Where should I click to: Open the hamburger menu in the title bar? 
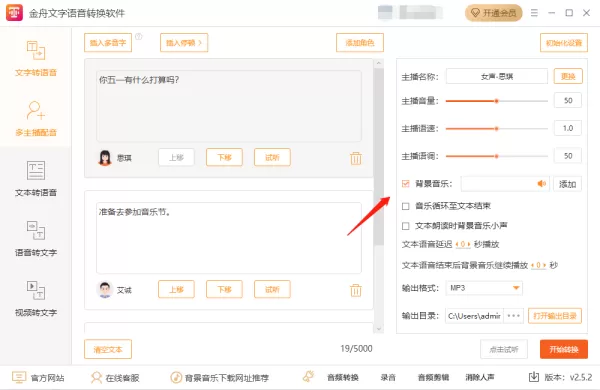coord(534,13)
